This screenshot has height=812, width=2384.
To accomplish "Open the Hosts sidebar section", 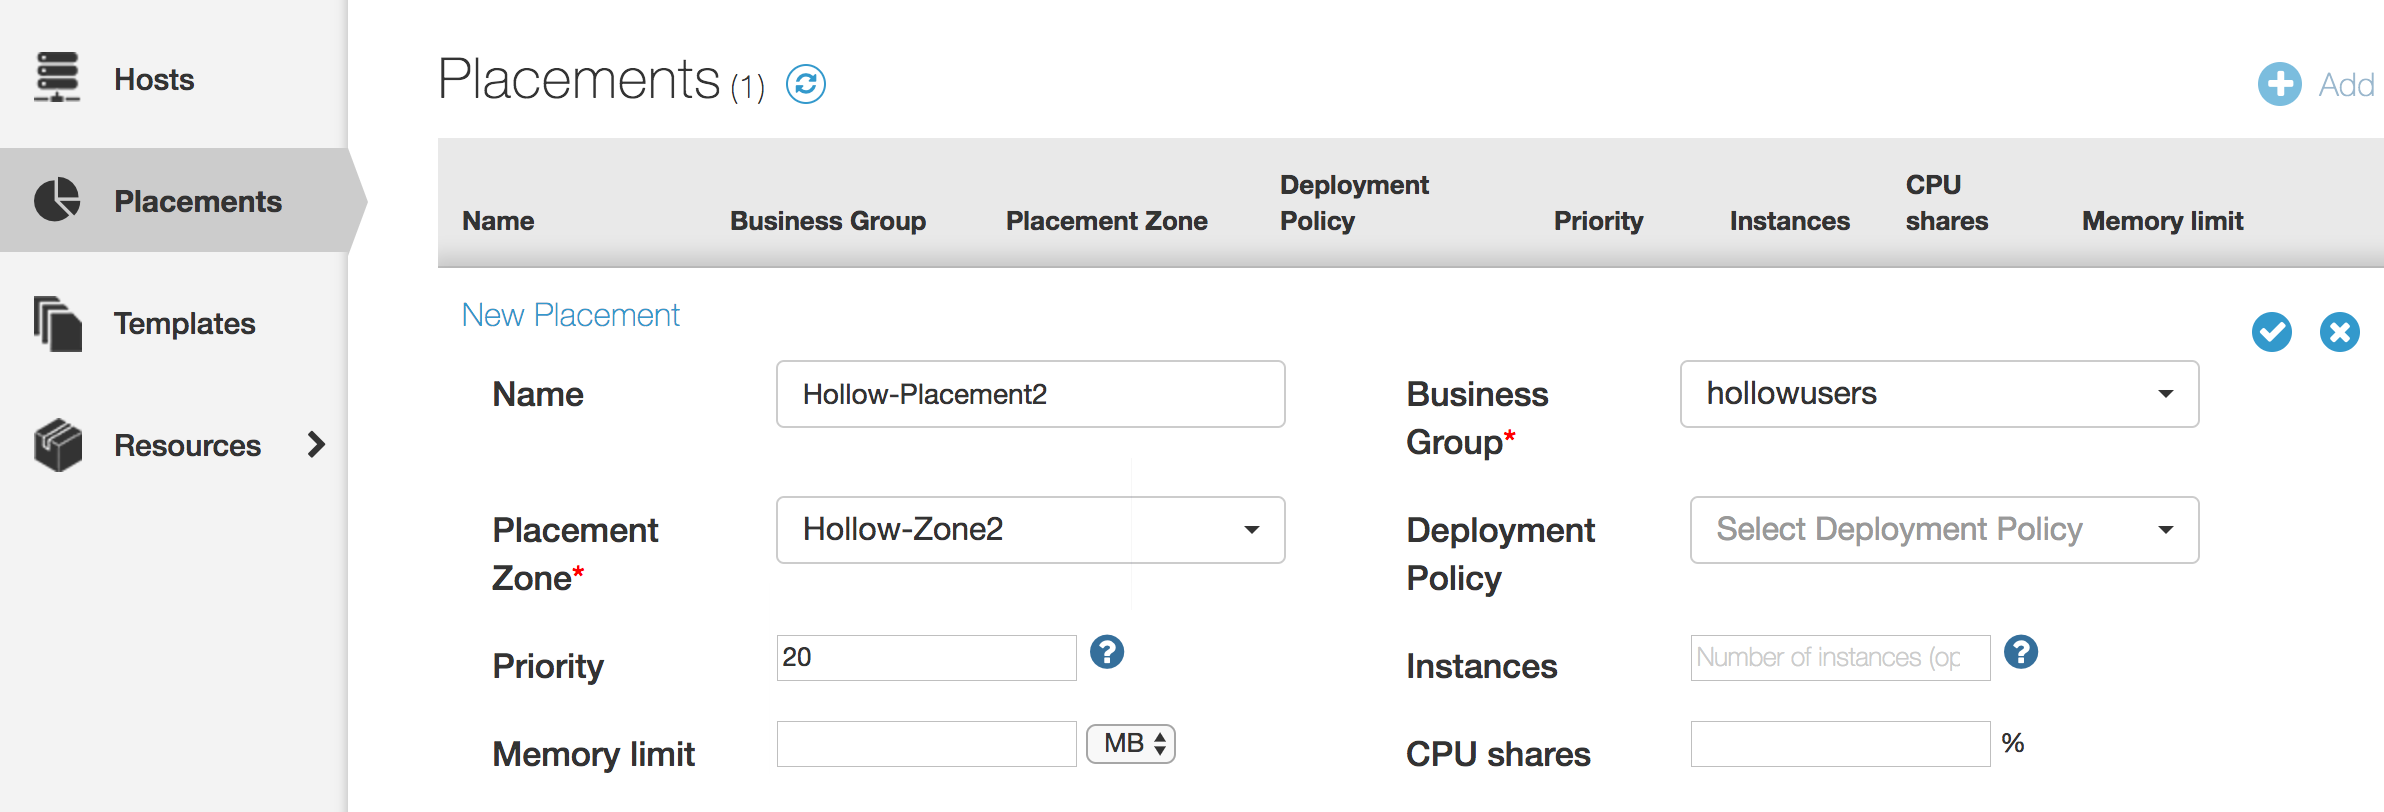I will pyautogui.click(x=154, y=79).
